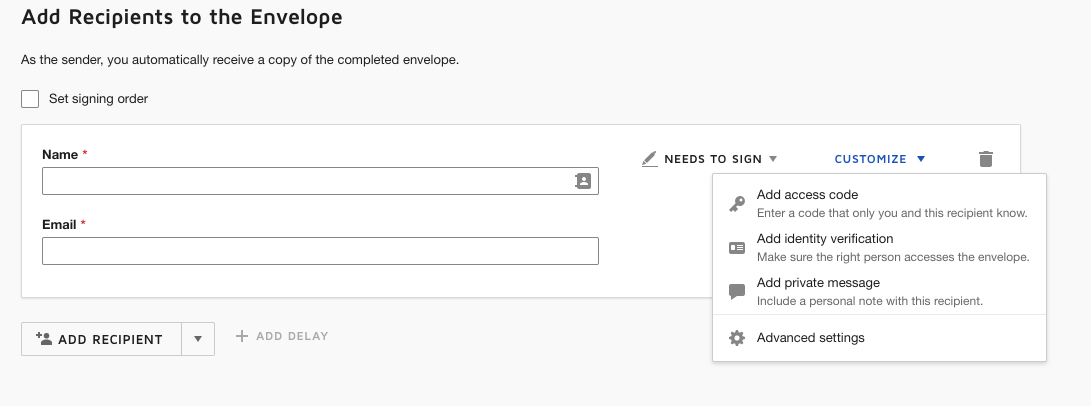The width and height of the screenshot is (1091, 406).
Task: Open the arrow next to Add Recipient
Action: pos(198,339)
